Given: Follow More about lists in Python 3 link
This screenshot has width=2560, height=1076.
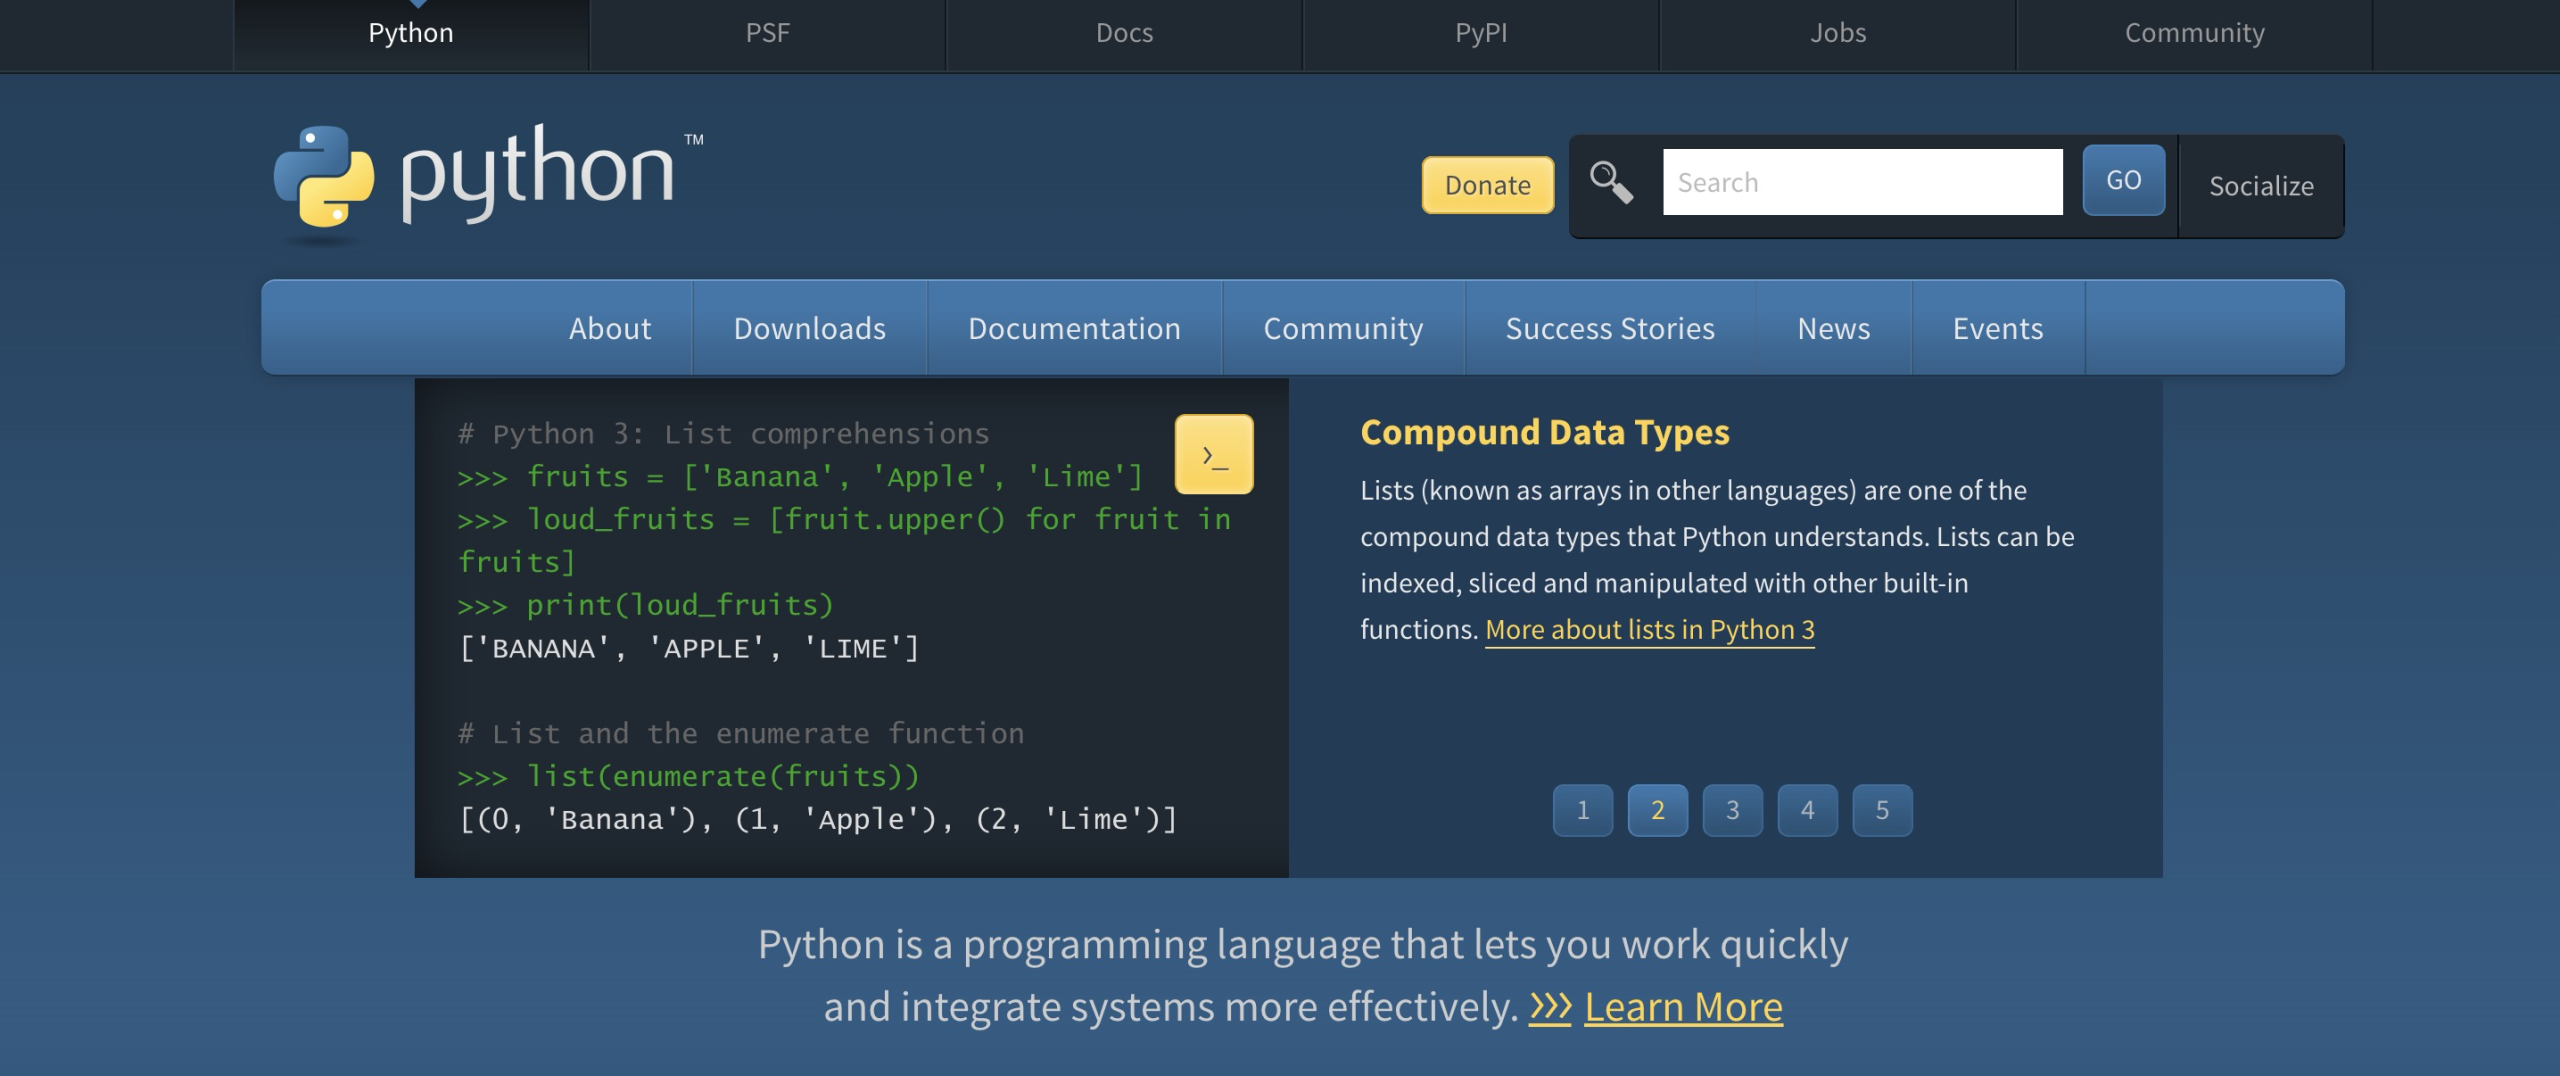Looking at the screenshot, I should [1650, 630].
